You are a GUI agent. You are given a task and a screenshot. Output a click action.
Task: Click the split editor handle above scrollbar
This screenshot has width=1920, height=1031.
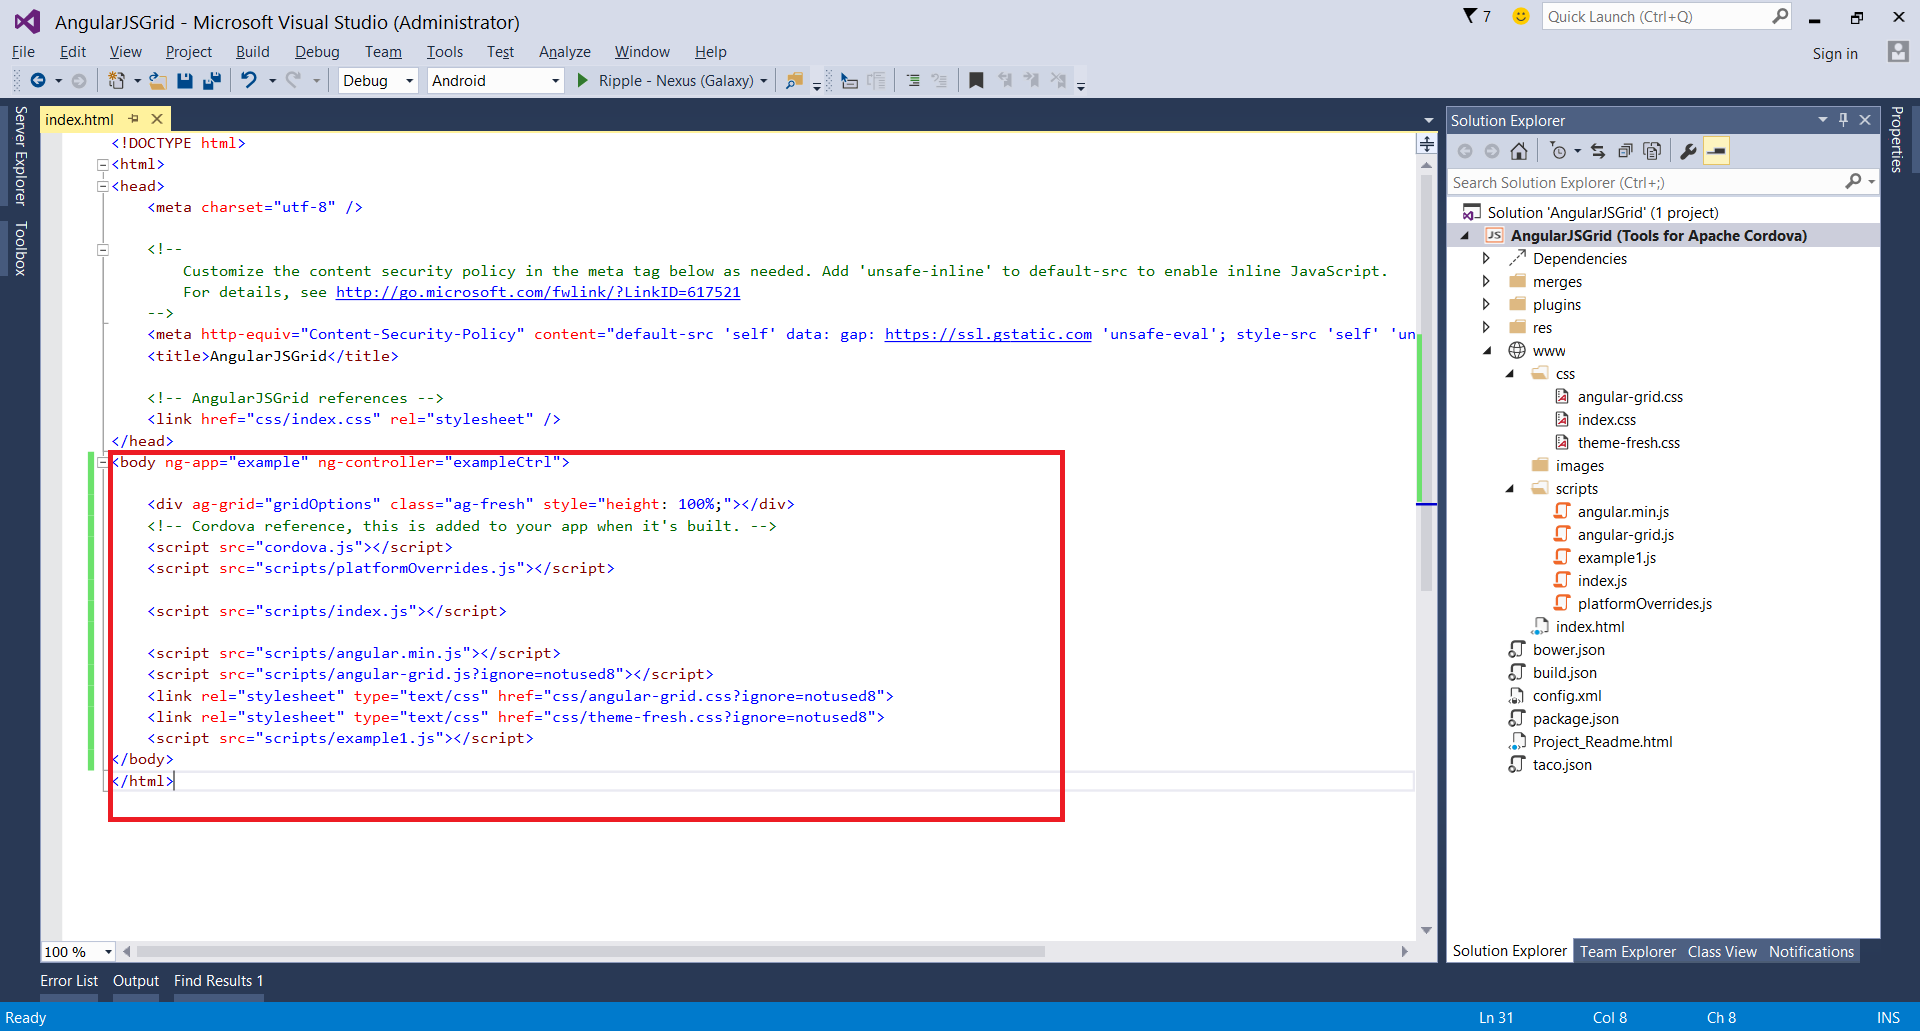pos(1427,144)
